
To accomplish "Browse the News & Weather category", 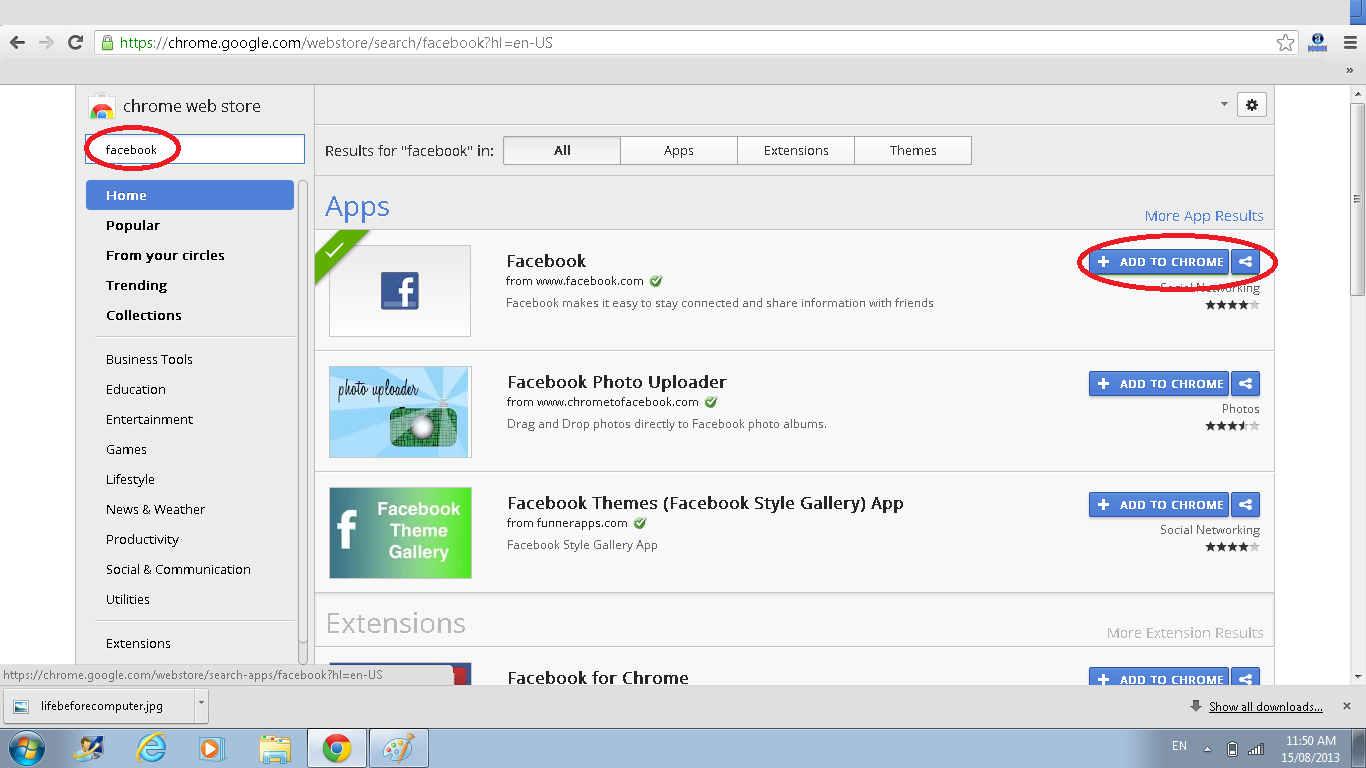I will click(x=155, y=509).
